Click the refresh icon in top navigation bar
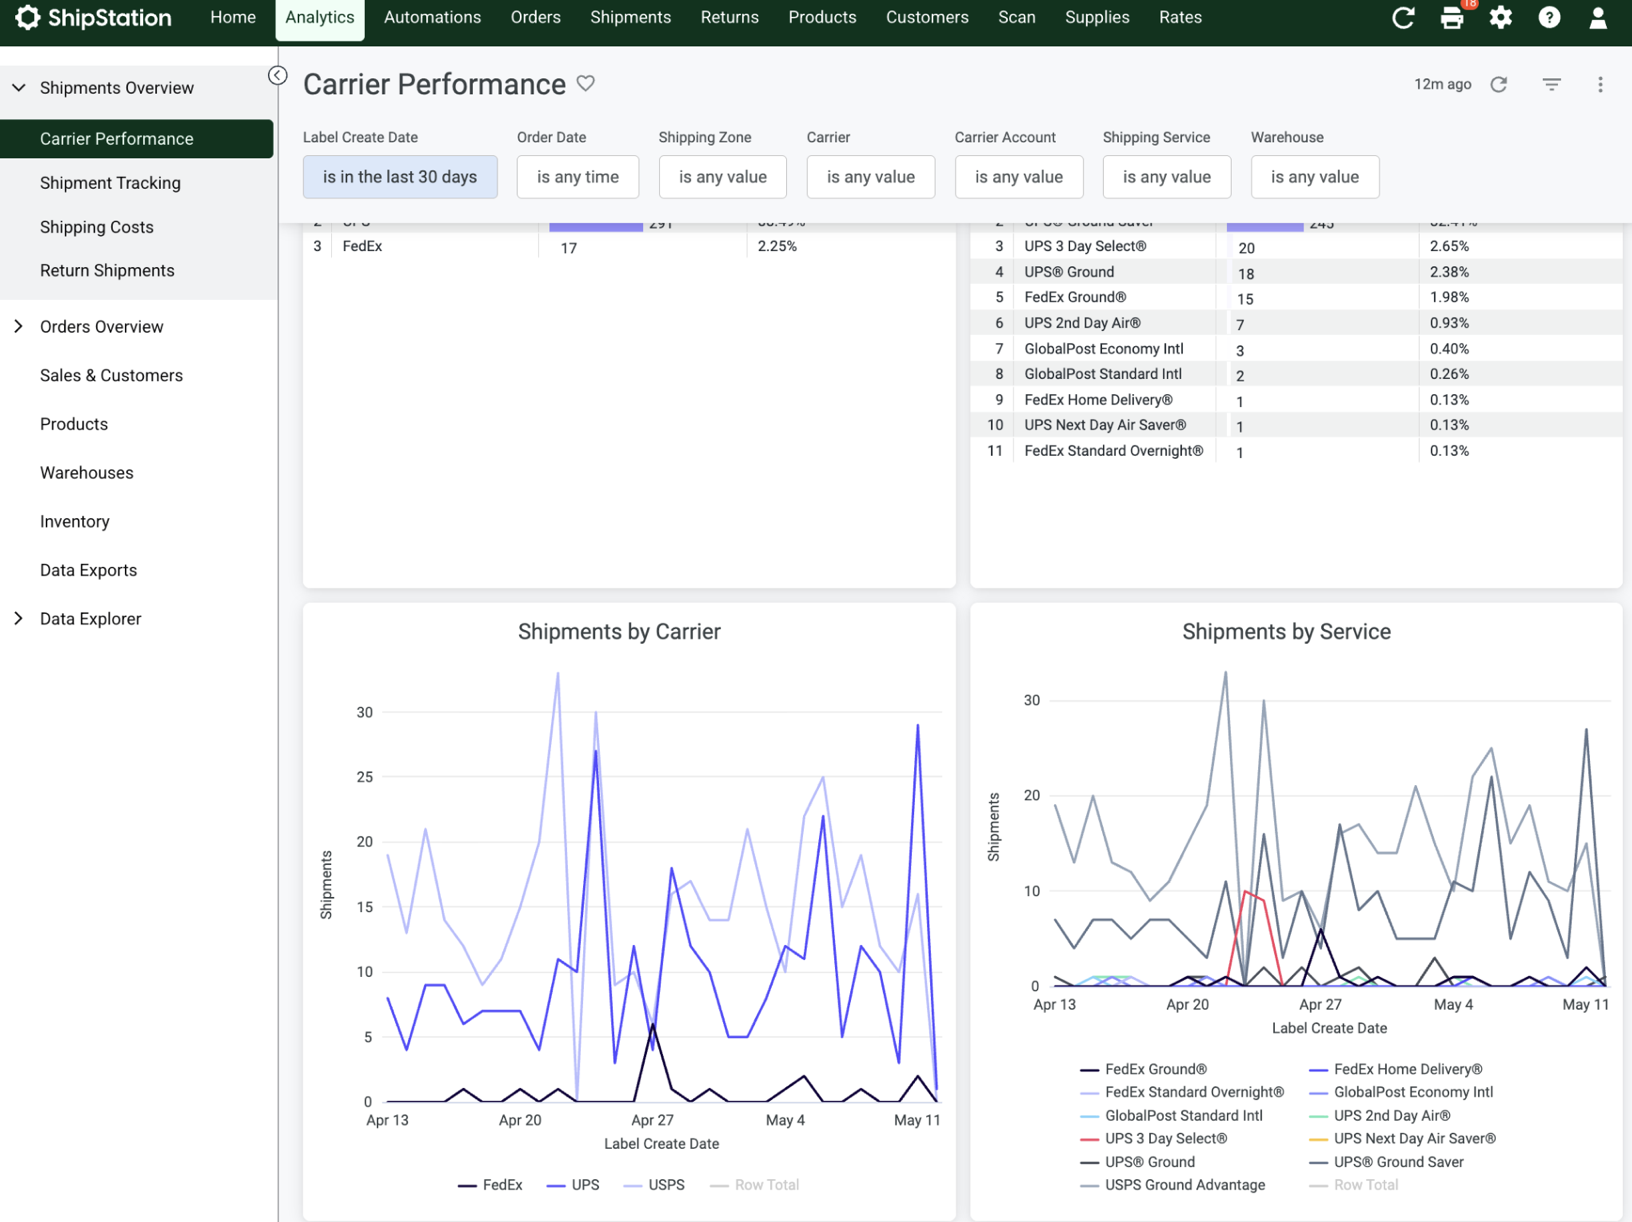The width and height of the screenshot is (1632, 1222). pos(1403,17)
